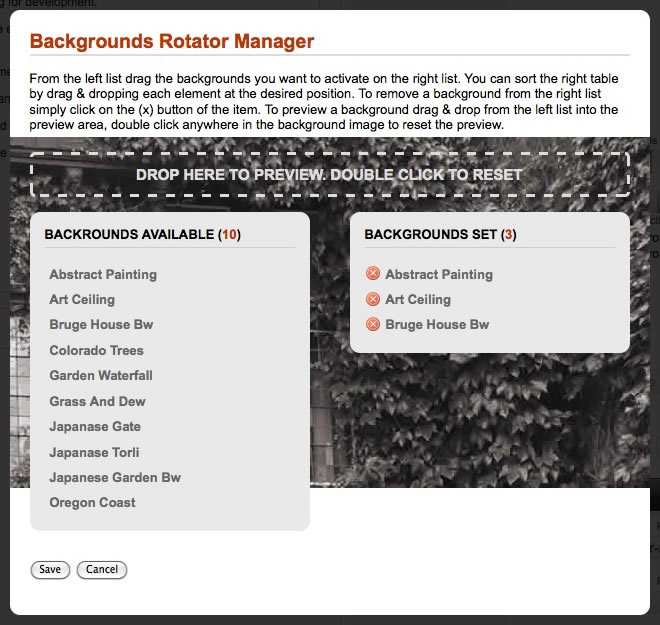Pick Japanase Torli from the list
This screenshot has height=625, width=660.
(94, 452)
